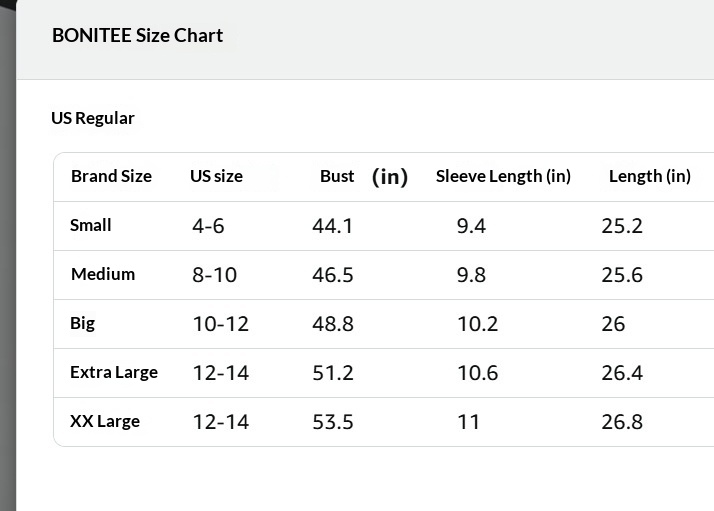Screen dimensions: 714x511
Task: Select the US Regular heading
Action: coord(93,118)
